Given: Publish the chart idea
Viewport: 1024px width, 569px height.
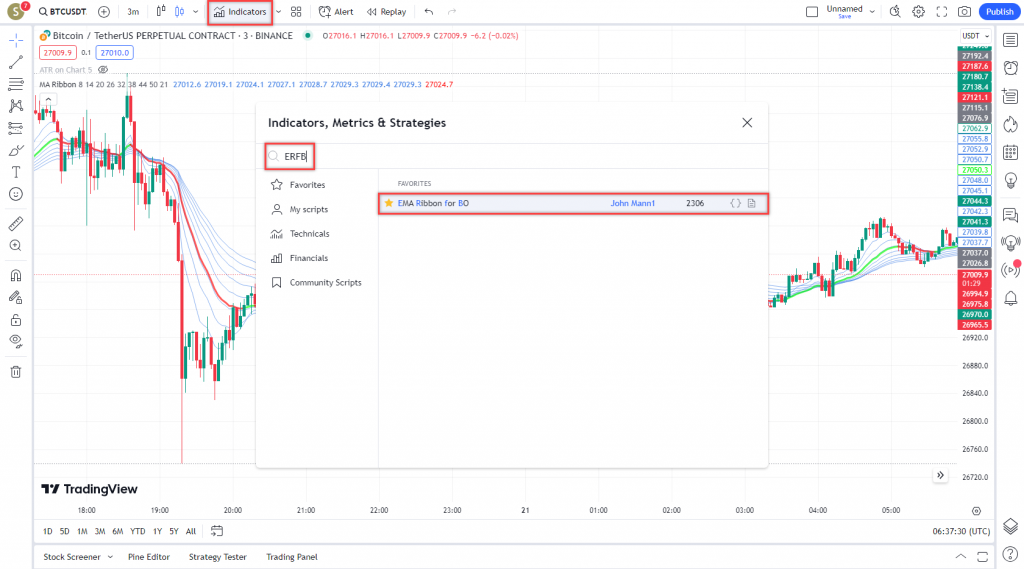Looking at the screenshot, I should coord(999,12).
